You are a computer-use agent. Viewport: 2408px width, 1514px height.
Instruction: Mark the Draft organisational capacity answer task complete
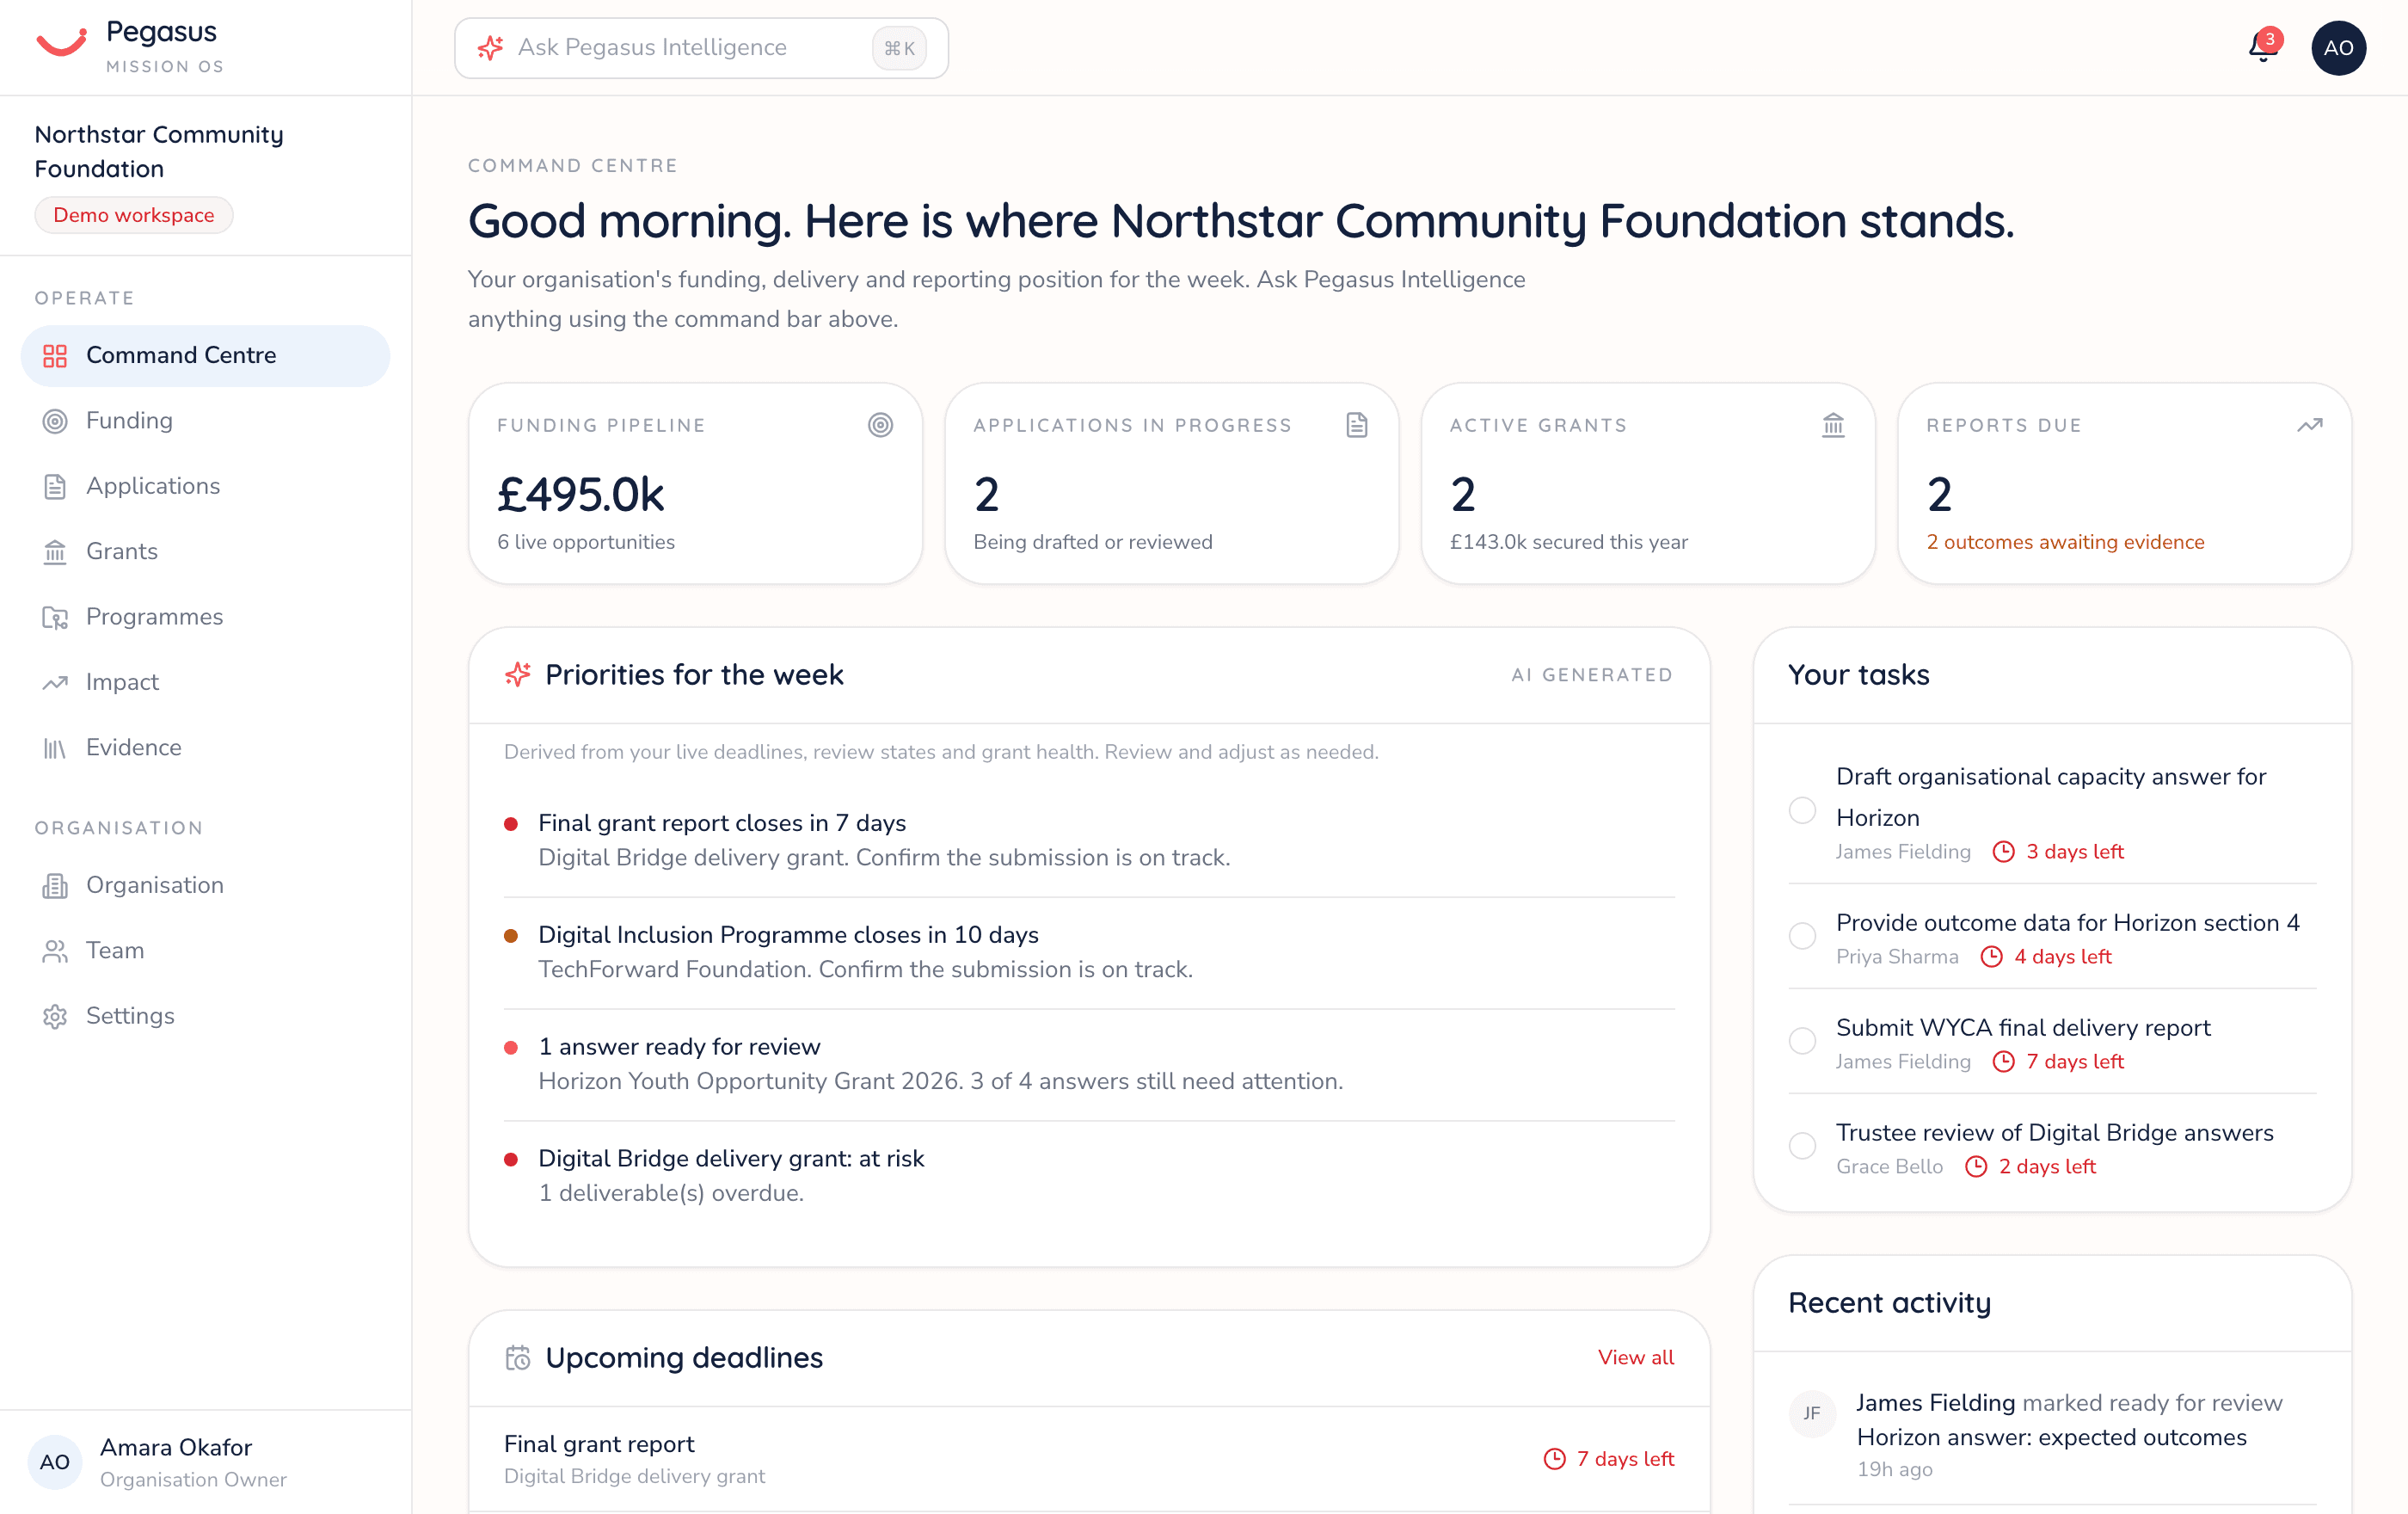1802,810
